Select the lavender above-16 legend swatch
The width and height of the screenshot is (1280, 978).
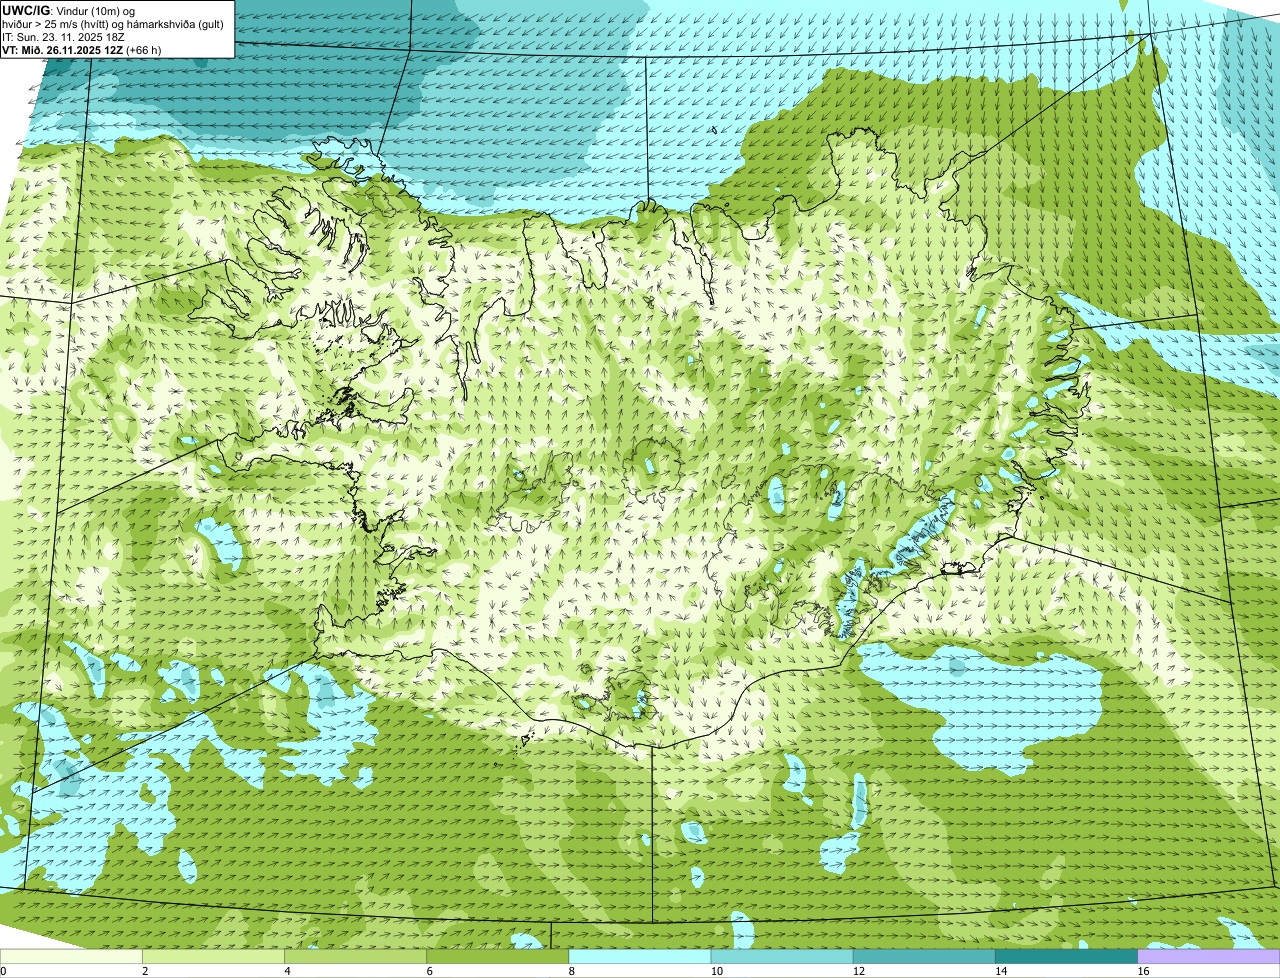1209,957
